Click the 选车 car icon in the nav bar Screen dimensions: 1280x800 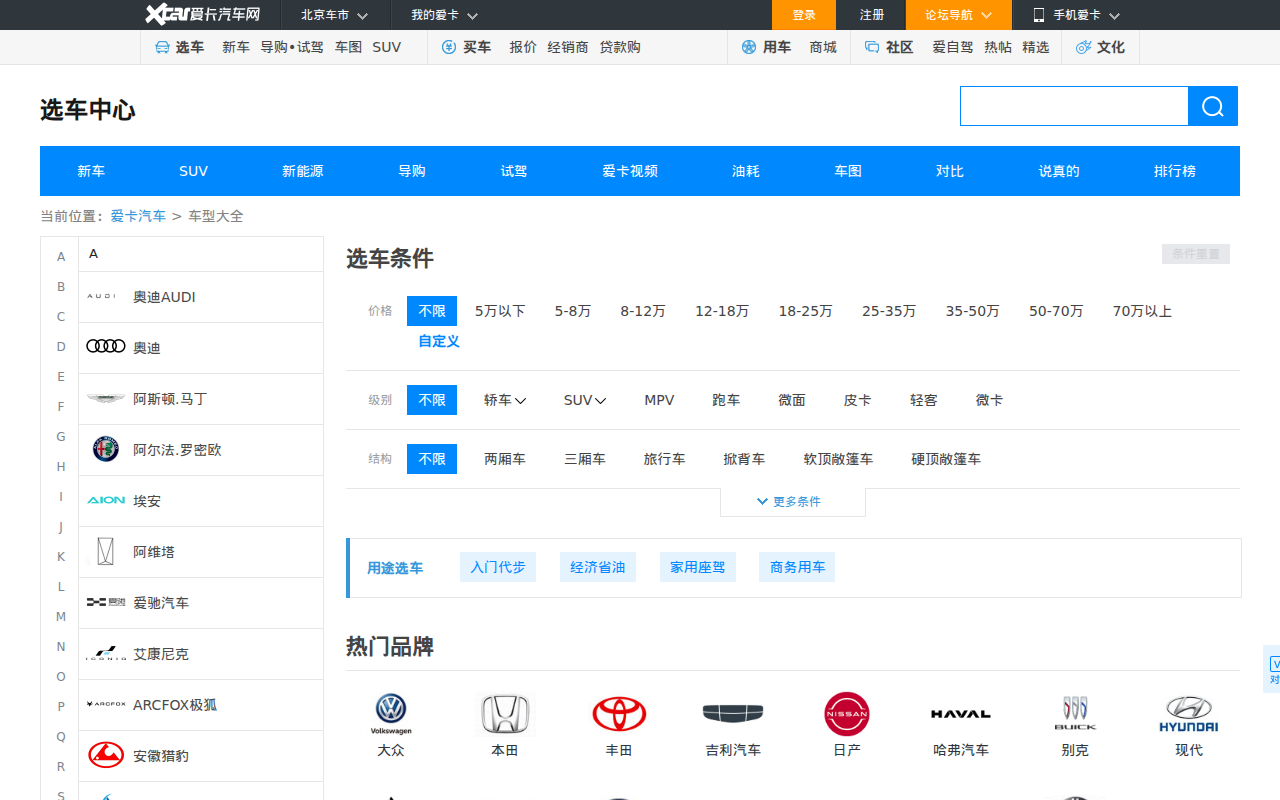click(x=162, y=47)
